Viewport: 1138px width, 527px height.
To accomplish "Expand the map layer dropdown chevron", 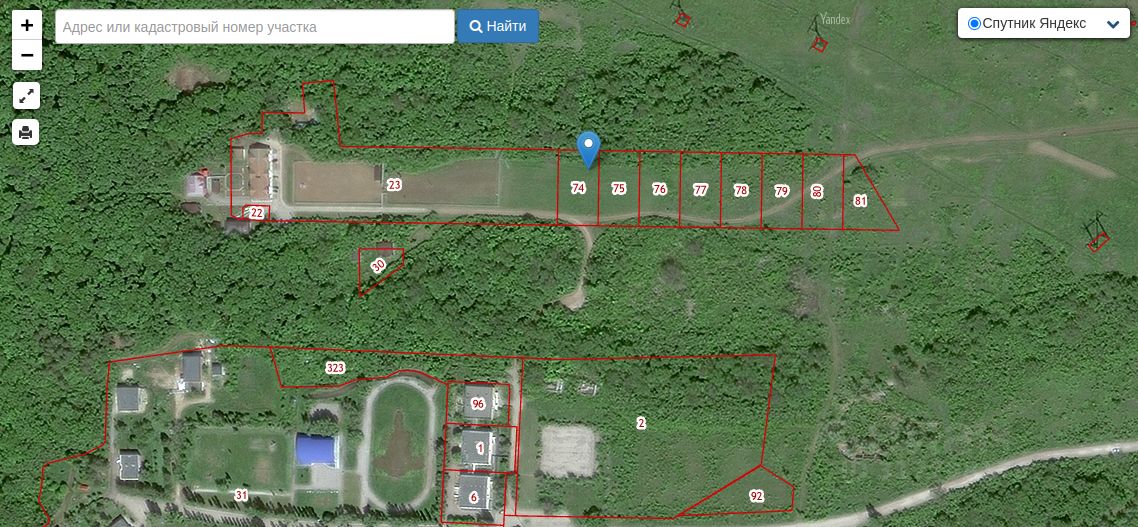I will [1113, 25].
